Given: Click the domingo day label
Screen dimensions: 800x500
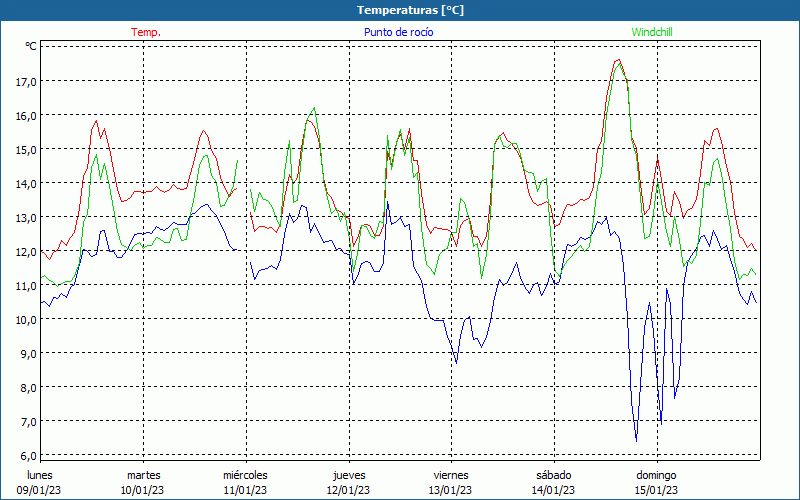Looking at the screenshot, I should click(x=656, y=475).
